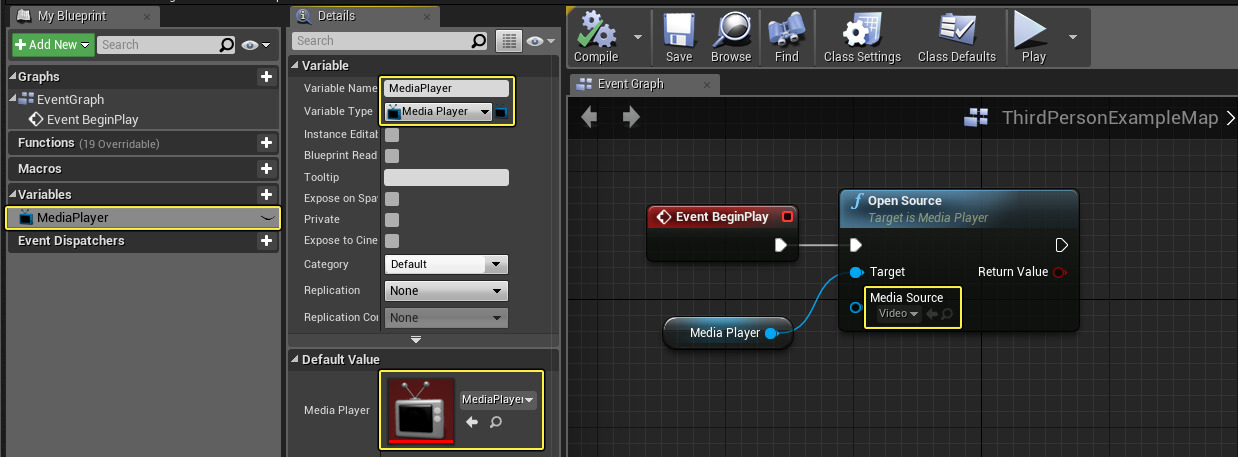Open the Compile options dropdown arrow
1238x457 pixels.
[x=638, y=36]
